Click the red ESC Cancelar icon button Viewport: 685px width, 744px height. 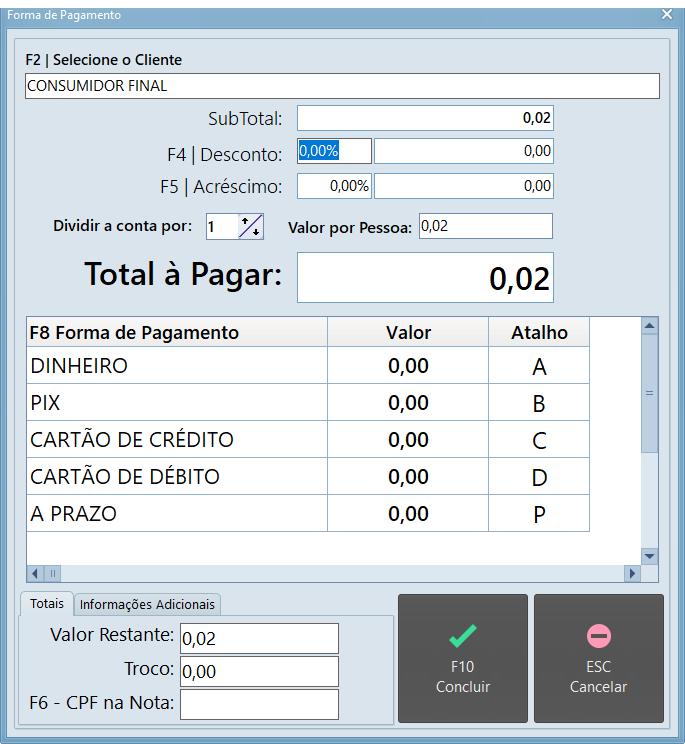pos(598,658)
